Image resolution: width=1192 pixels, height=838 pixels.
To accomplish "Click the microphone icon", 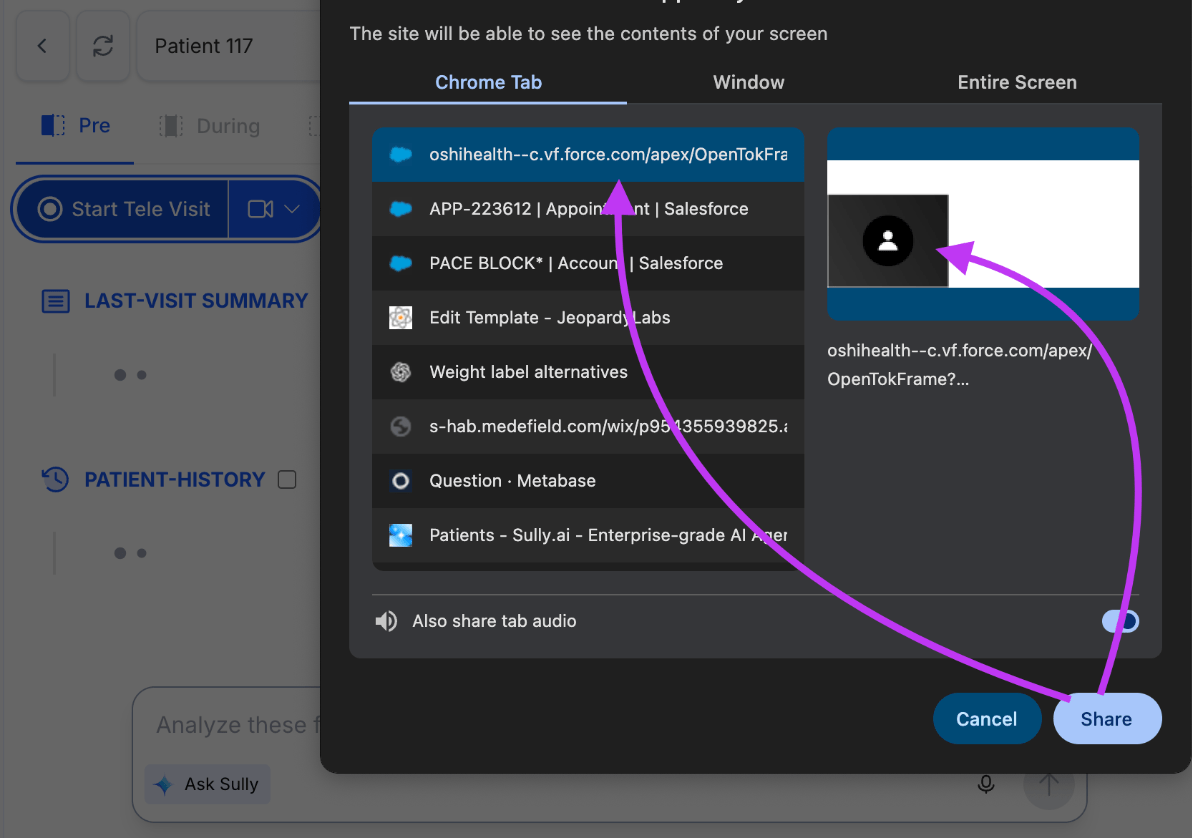I will [x=986, y=784].
